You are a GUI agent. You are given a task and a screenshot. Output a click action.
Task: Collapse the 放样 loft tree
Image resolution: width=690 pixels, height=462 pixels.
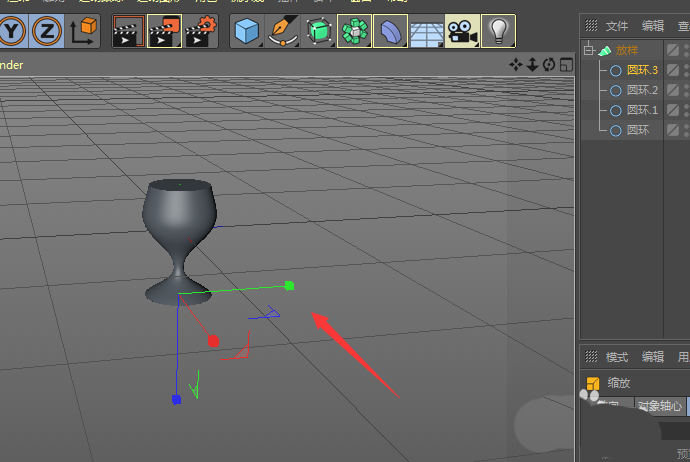[x=589, y=50]
